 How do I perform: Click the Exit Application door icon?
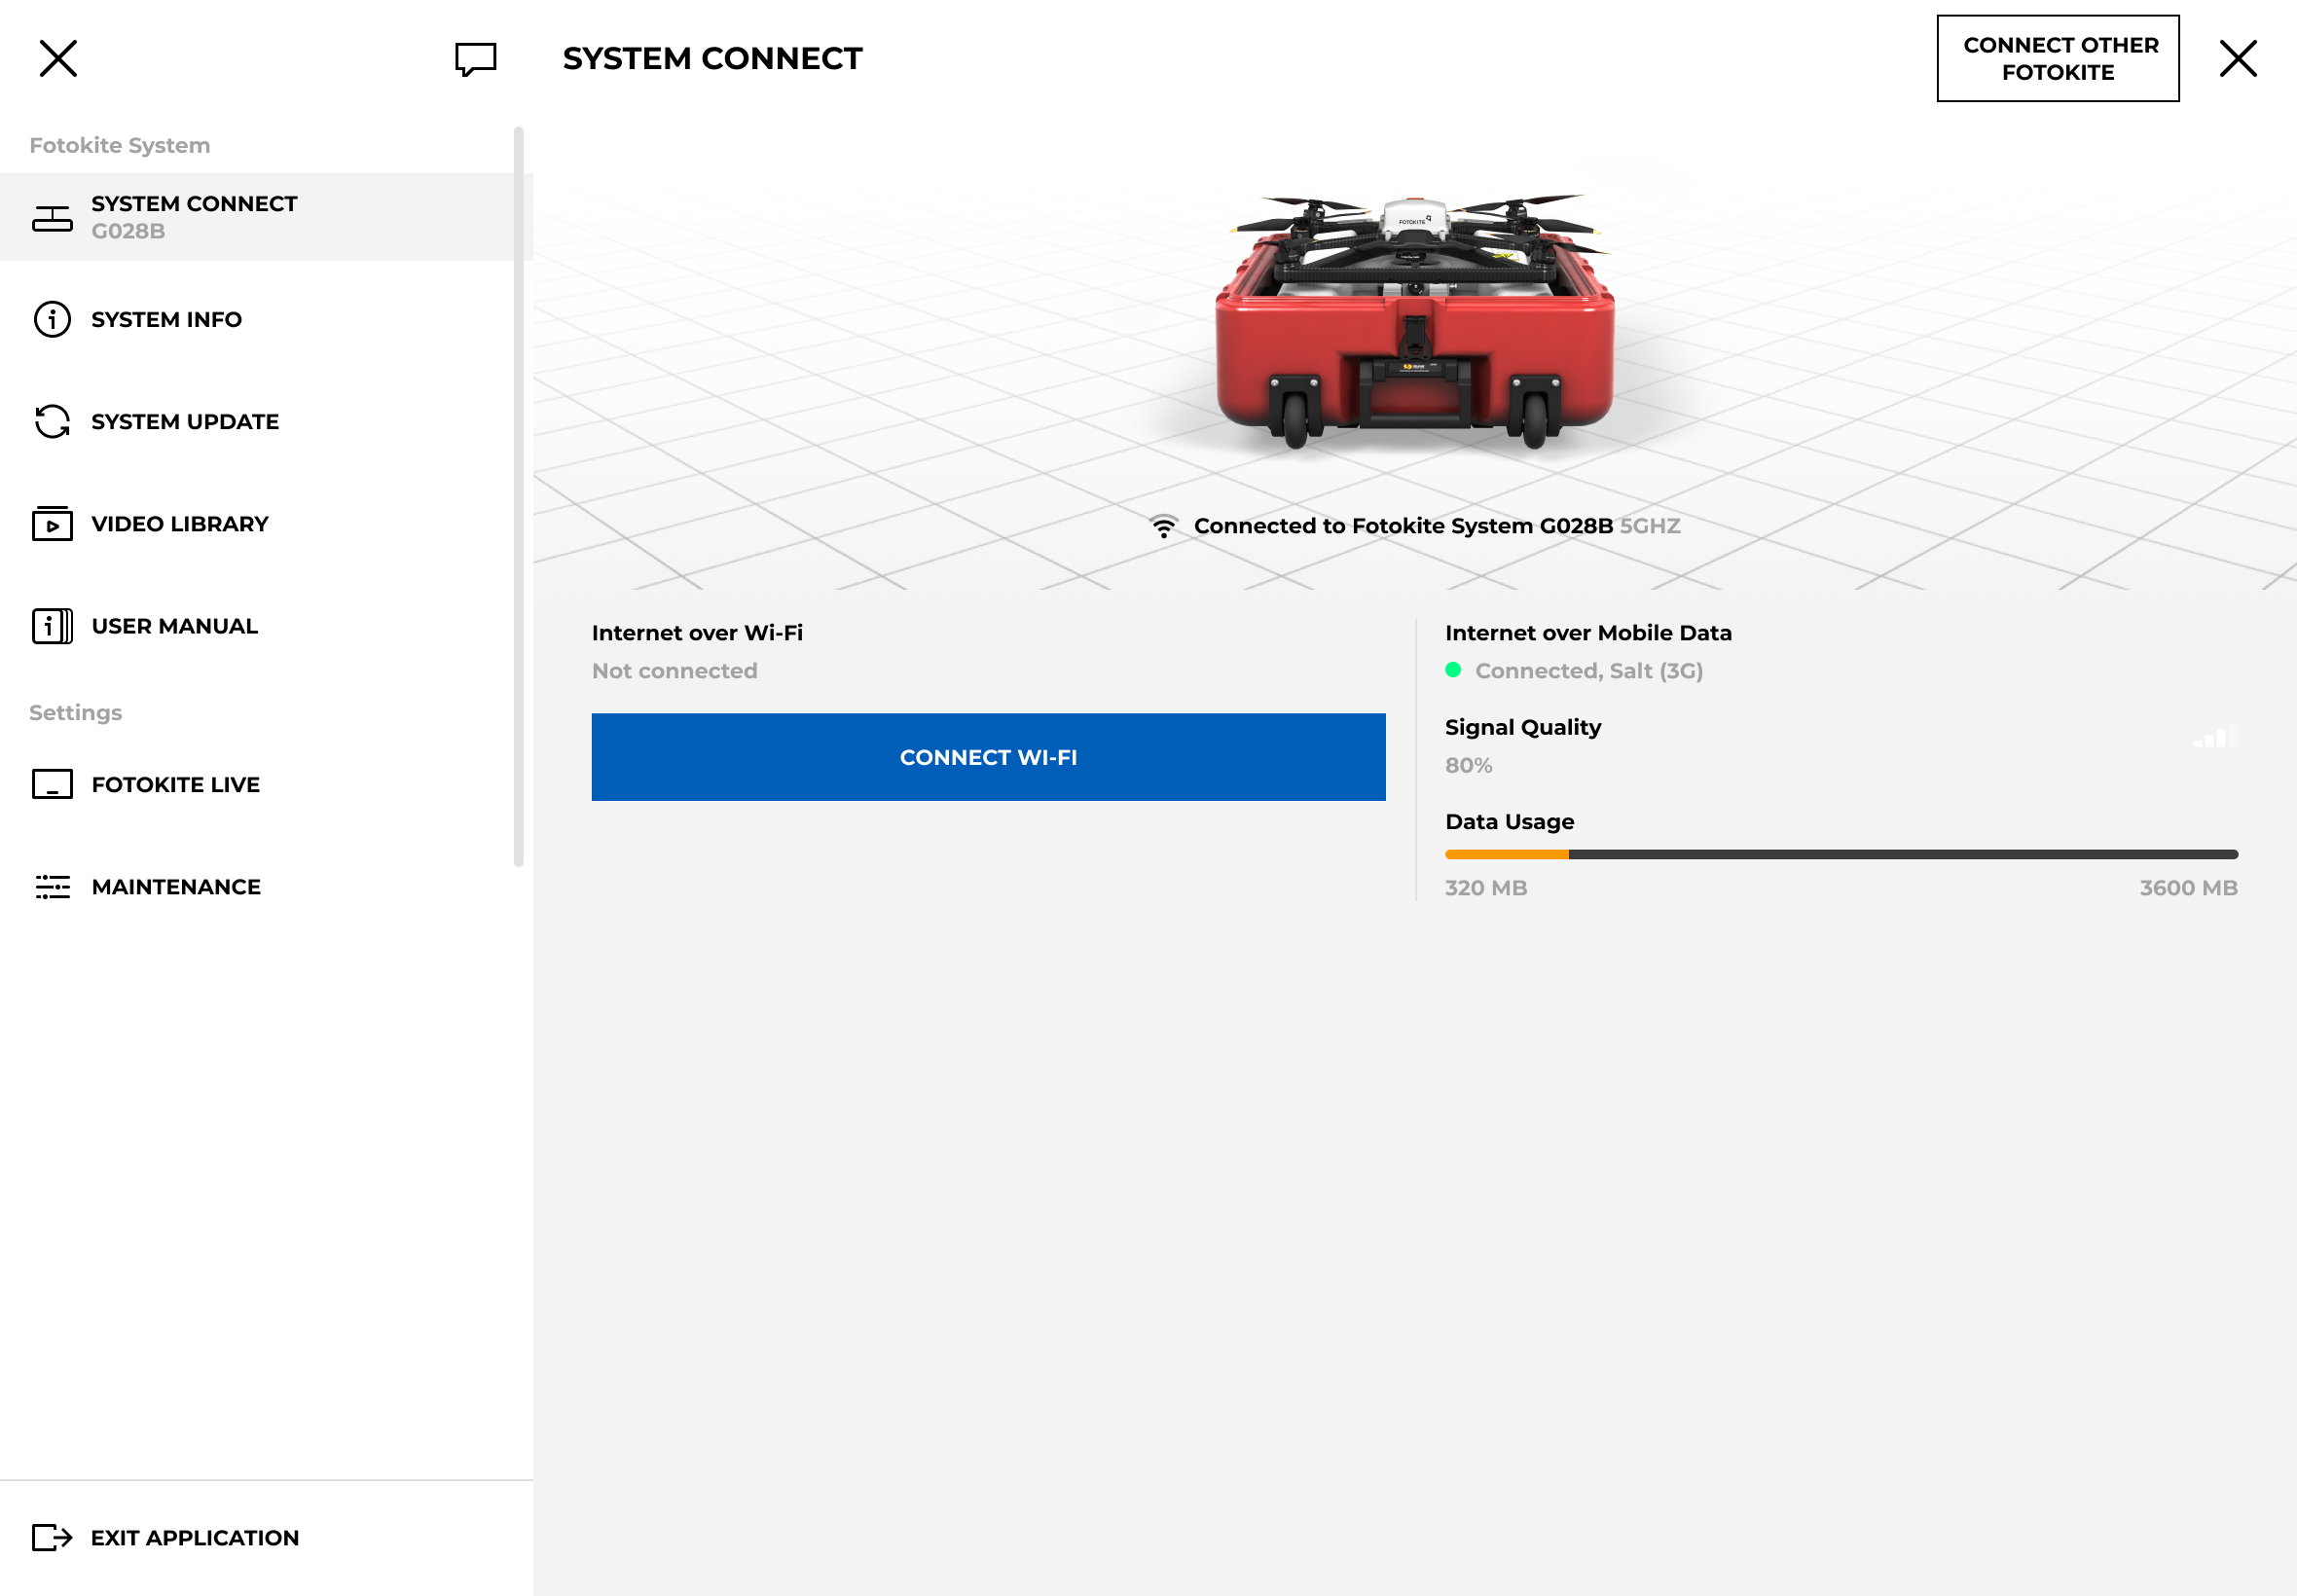click(52, 1538)
